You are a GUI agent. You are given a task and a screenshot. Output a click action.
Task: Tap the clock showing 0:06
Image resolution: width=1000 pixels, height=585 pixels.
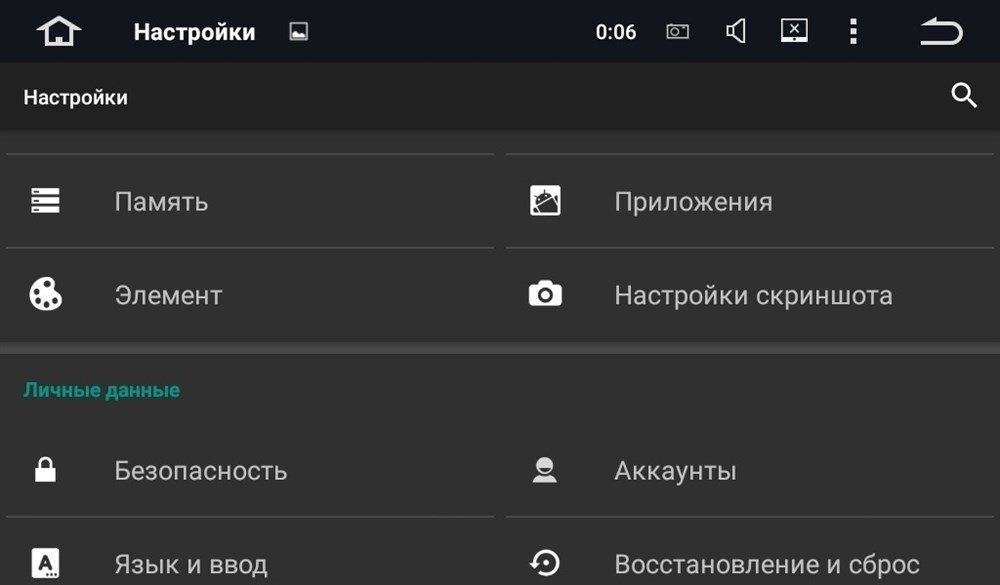(x=616, y=32)
